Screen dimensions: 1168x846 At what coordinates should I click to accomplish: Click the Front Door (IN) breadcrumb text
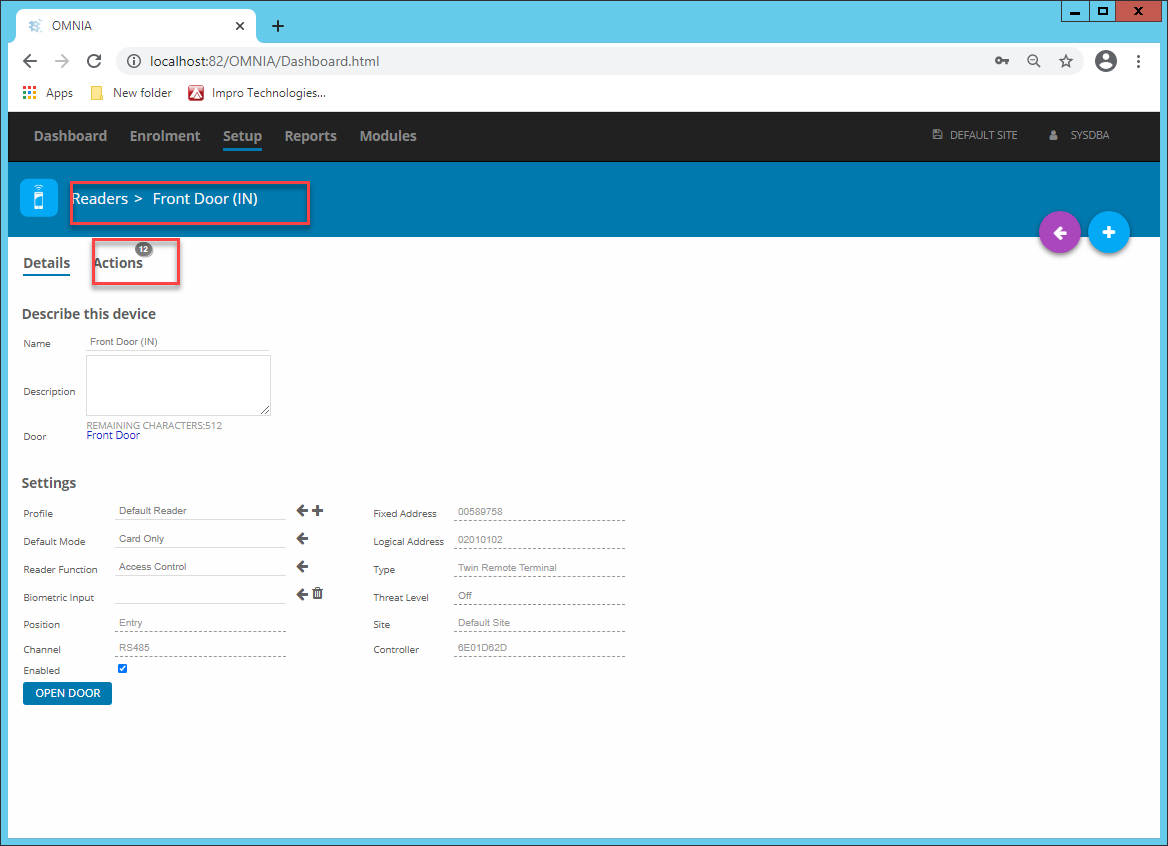point(205,199)
